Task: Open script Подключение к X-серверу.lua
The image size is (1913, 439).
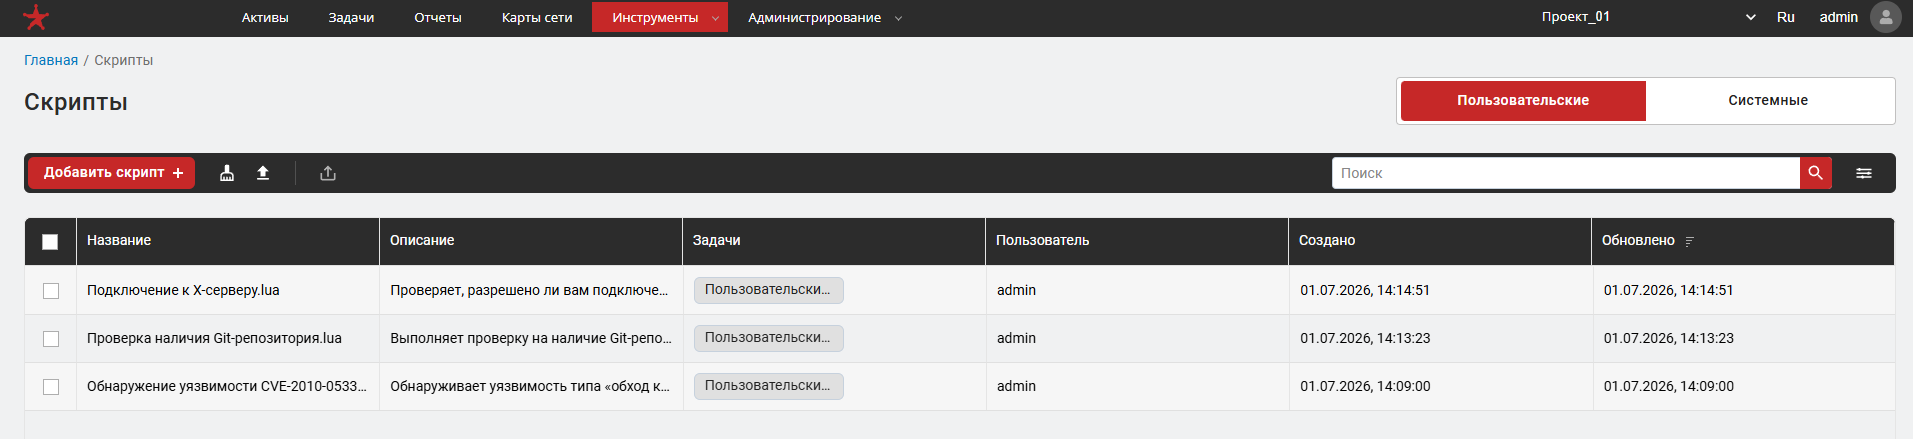Action: (183, 290)
